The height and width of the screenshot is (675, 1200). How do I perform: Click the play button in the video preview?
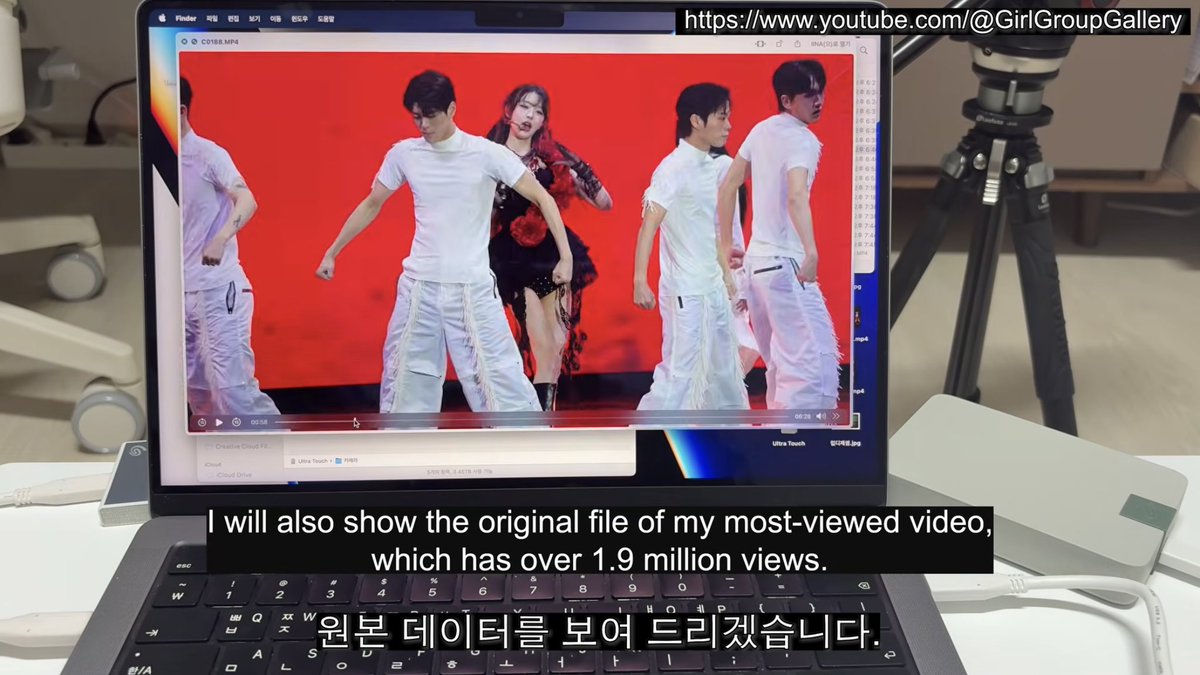point(219,423)
